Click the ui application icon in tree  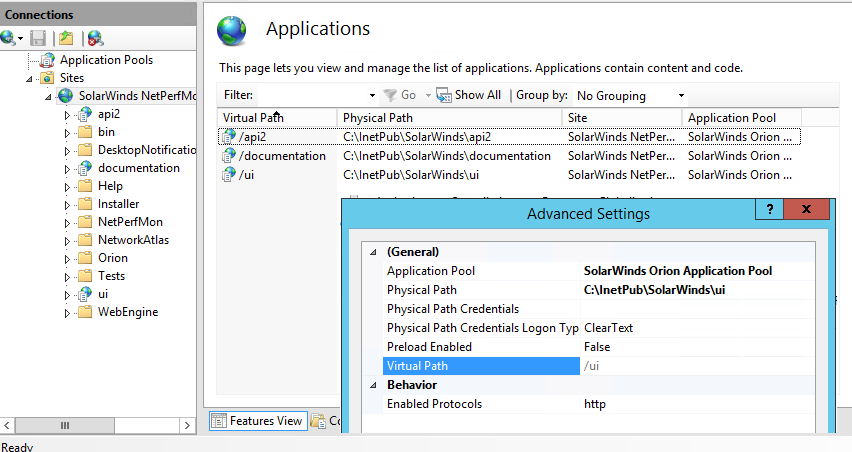tap(85, 294)
